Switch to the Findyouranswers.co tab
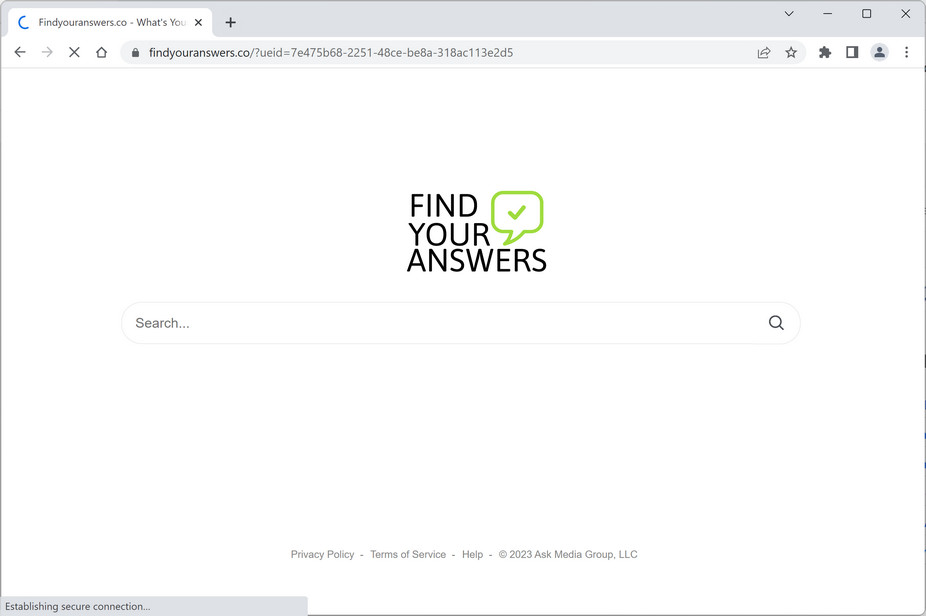Screen dimensions: 926x616 pyautogui.click(x=110, y=21)
